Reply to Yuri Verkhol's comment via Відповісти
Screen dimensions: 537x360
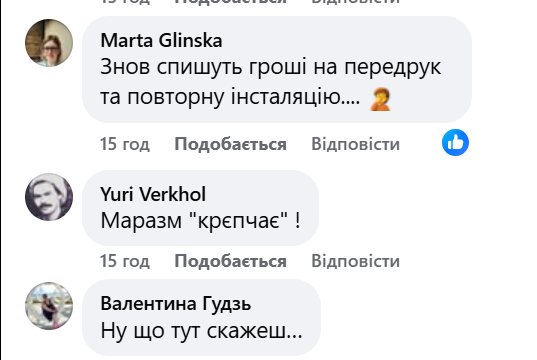pyautogui.click(x=355, y=261)
